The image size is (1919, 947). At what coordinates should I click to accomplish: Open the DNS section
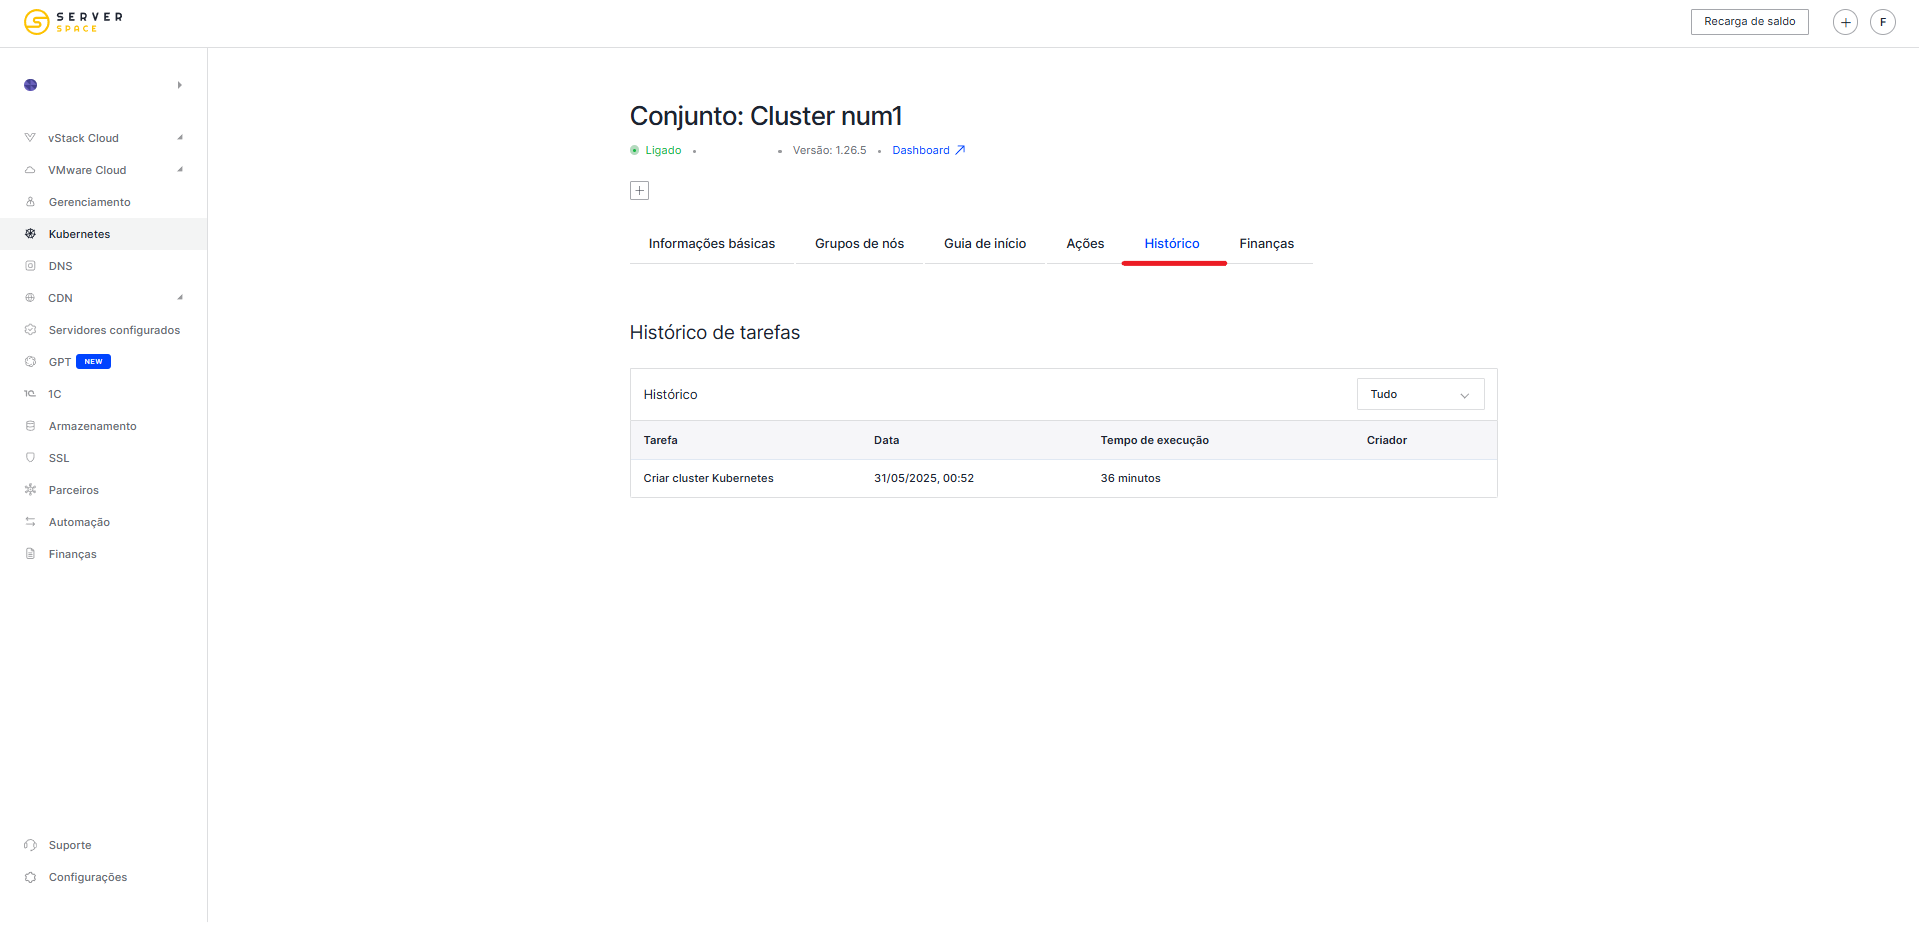point(61,266)
